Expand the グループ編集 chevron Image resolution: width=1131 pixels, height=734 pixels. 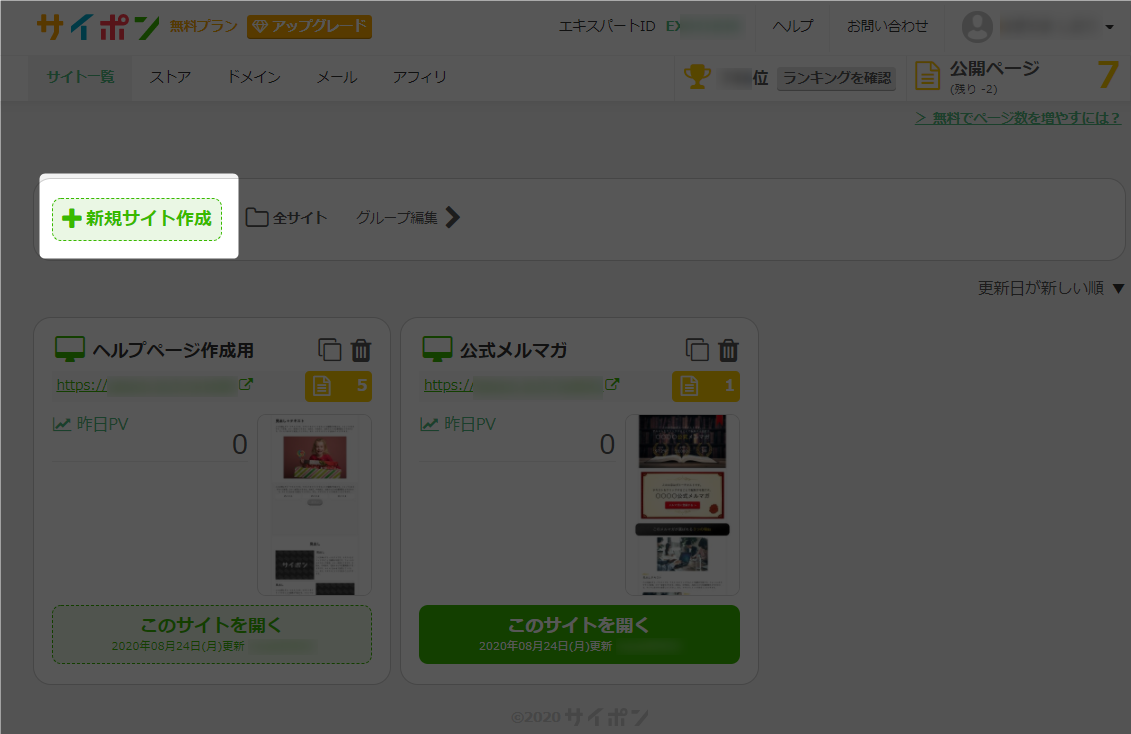452,217
